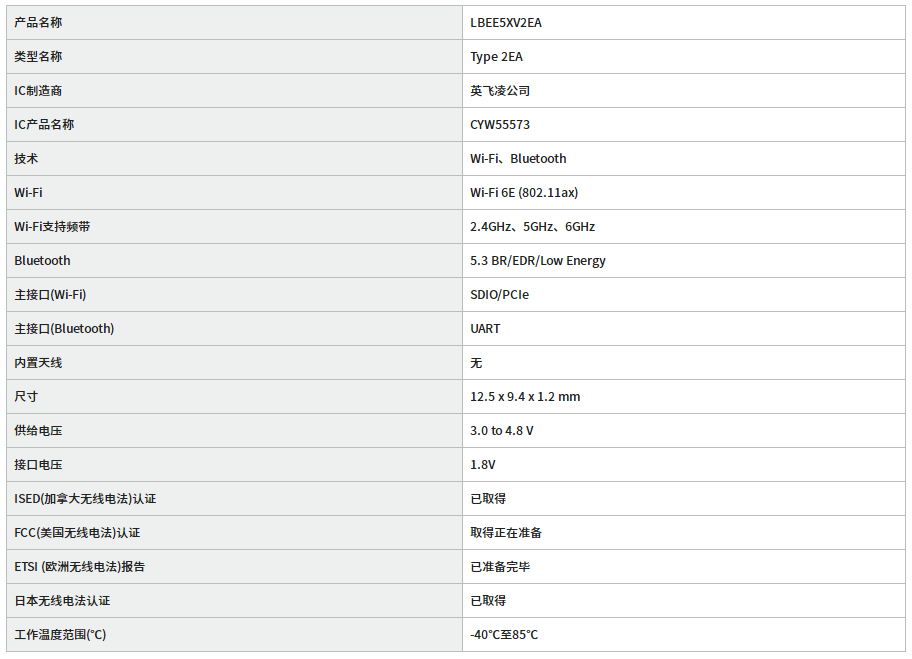Select the 日本无线电法认证 row label
Image resolution: width=912 pixels, height=659 pixels.
tap(62, 601)
